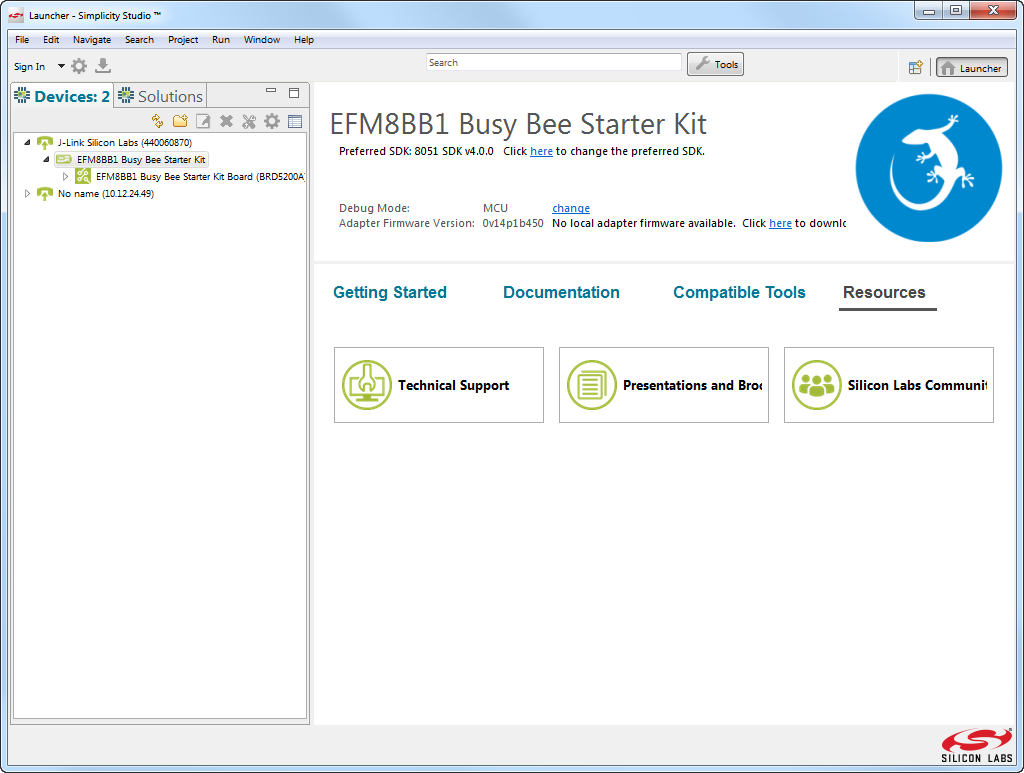The height and width of the screenshot is (773, 1024).
Task: Click the Open Perspective icon
Action: [915, 68]
